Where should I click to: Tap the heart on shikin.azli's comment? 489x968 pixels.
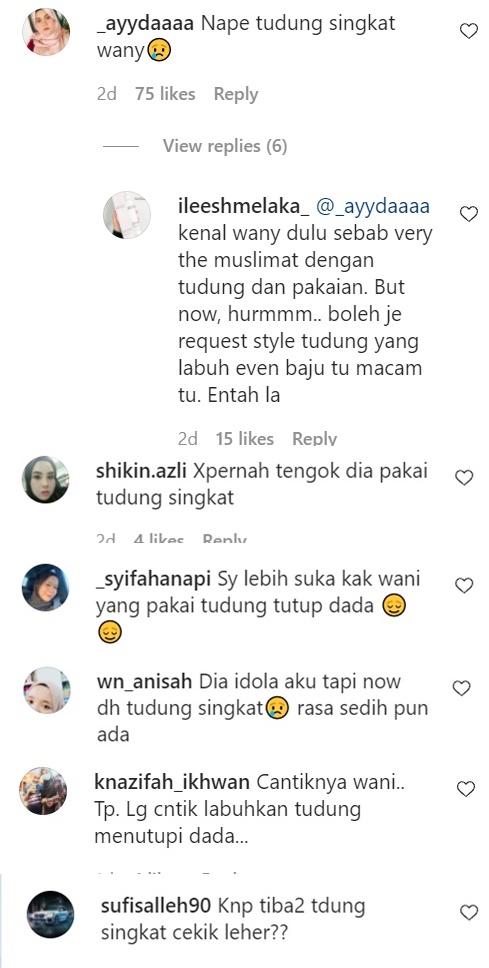tap(464, 477)
